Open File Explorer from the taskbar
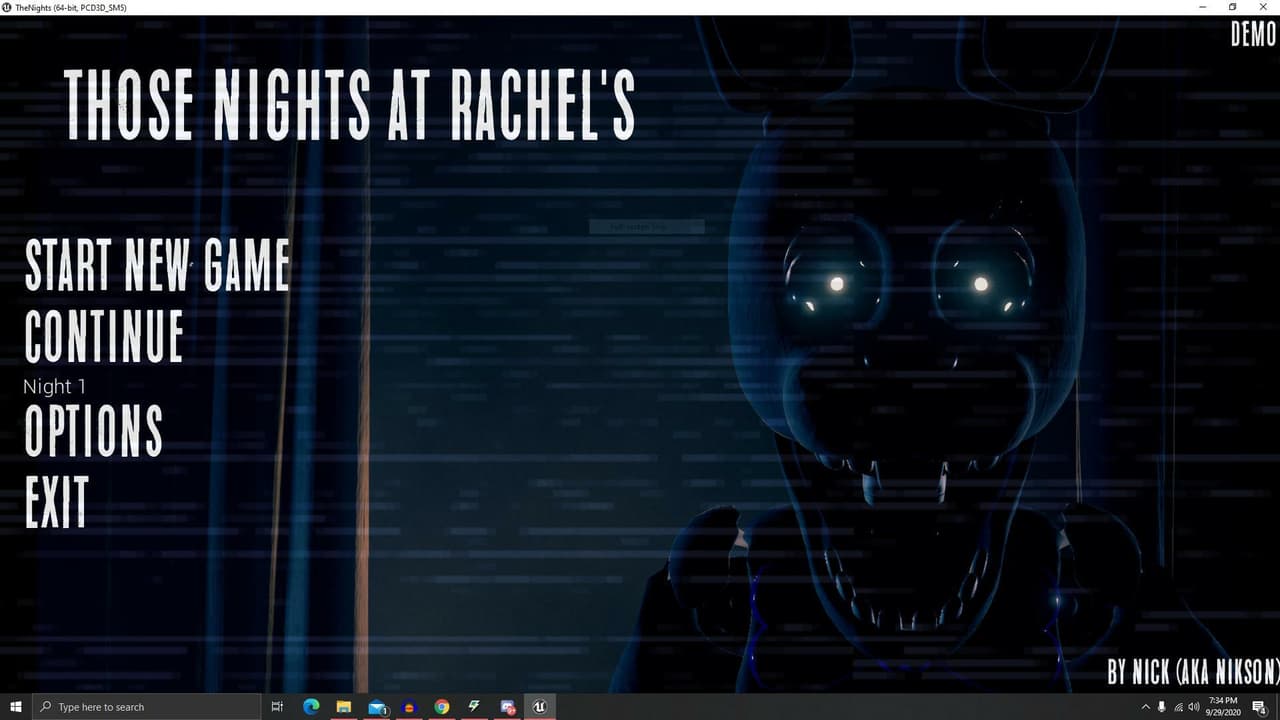1280x720 pixels. tap(343, 707)
